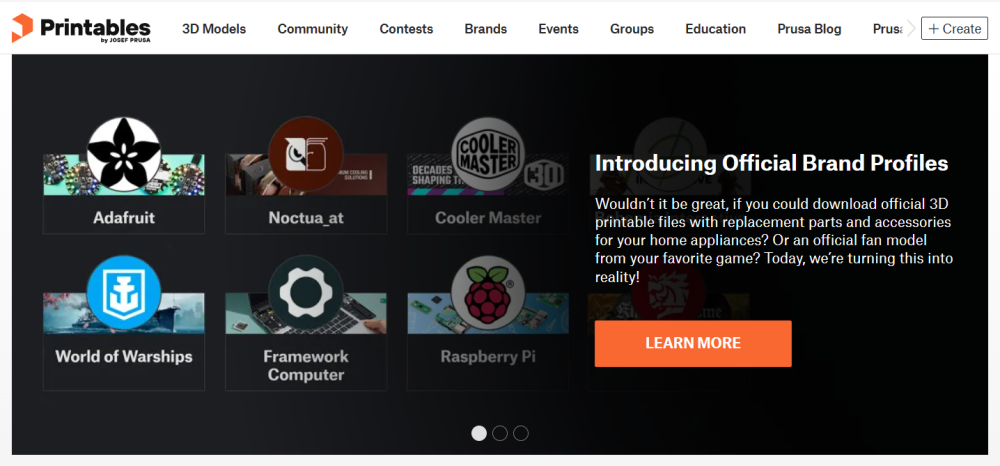The width and height of the screenshot is (1000, 466).
Task: Open the Education navigation item
Action: (716, 29)
